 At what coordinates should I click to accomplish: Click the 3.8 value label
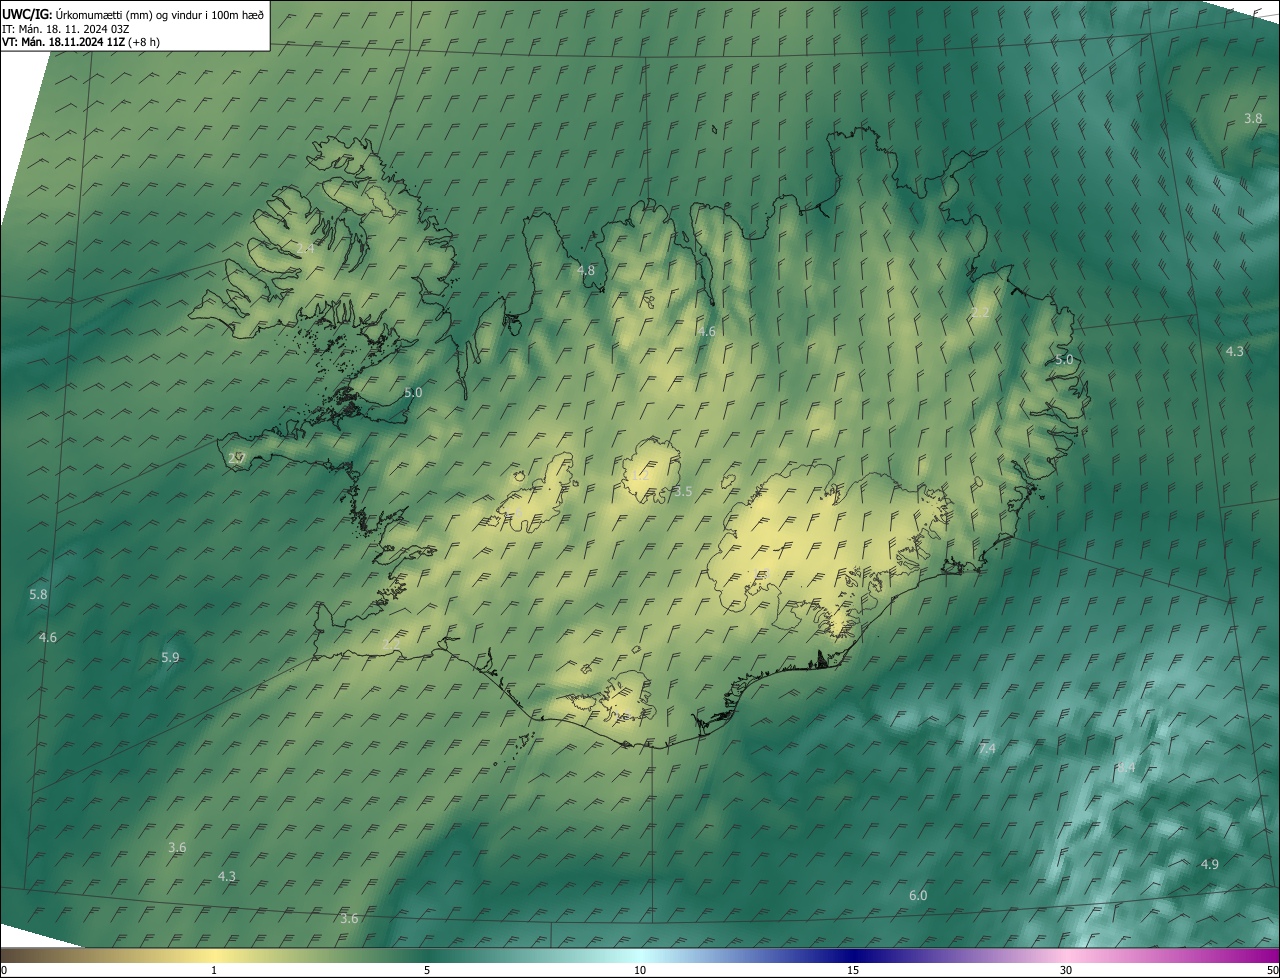click(1253, 118)
